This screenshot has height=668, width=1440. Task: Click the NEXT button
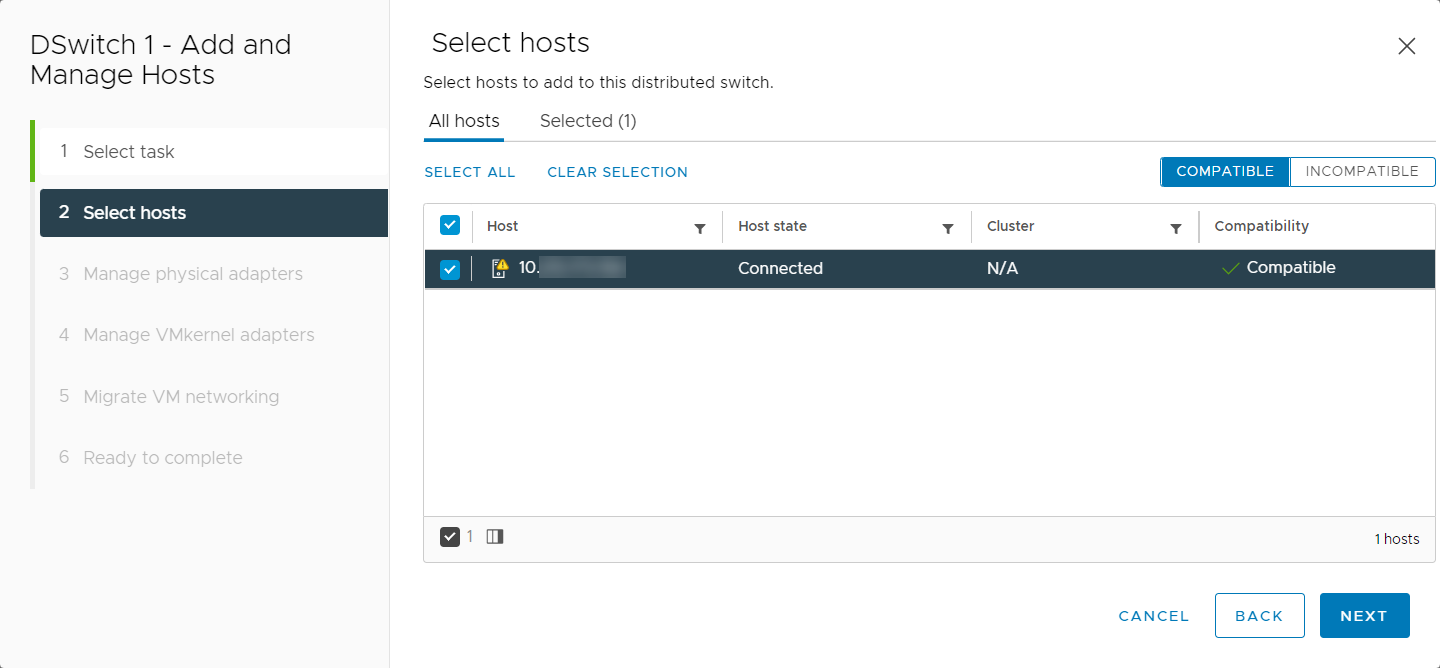point(1364,616)
